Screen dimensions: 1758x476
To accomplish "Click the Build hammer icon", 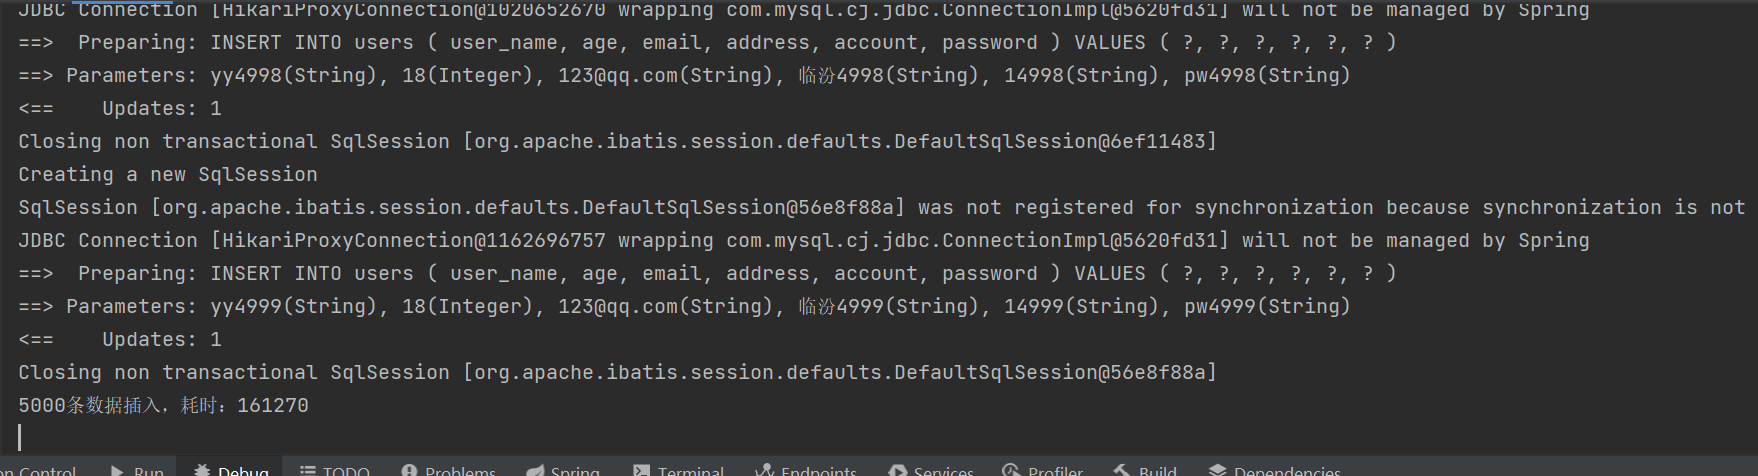I will (x=1122, y=470).
